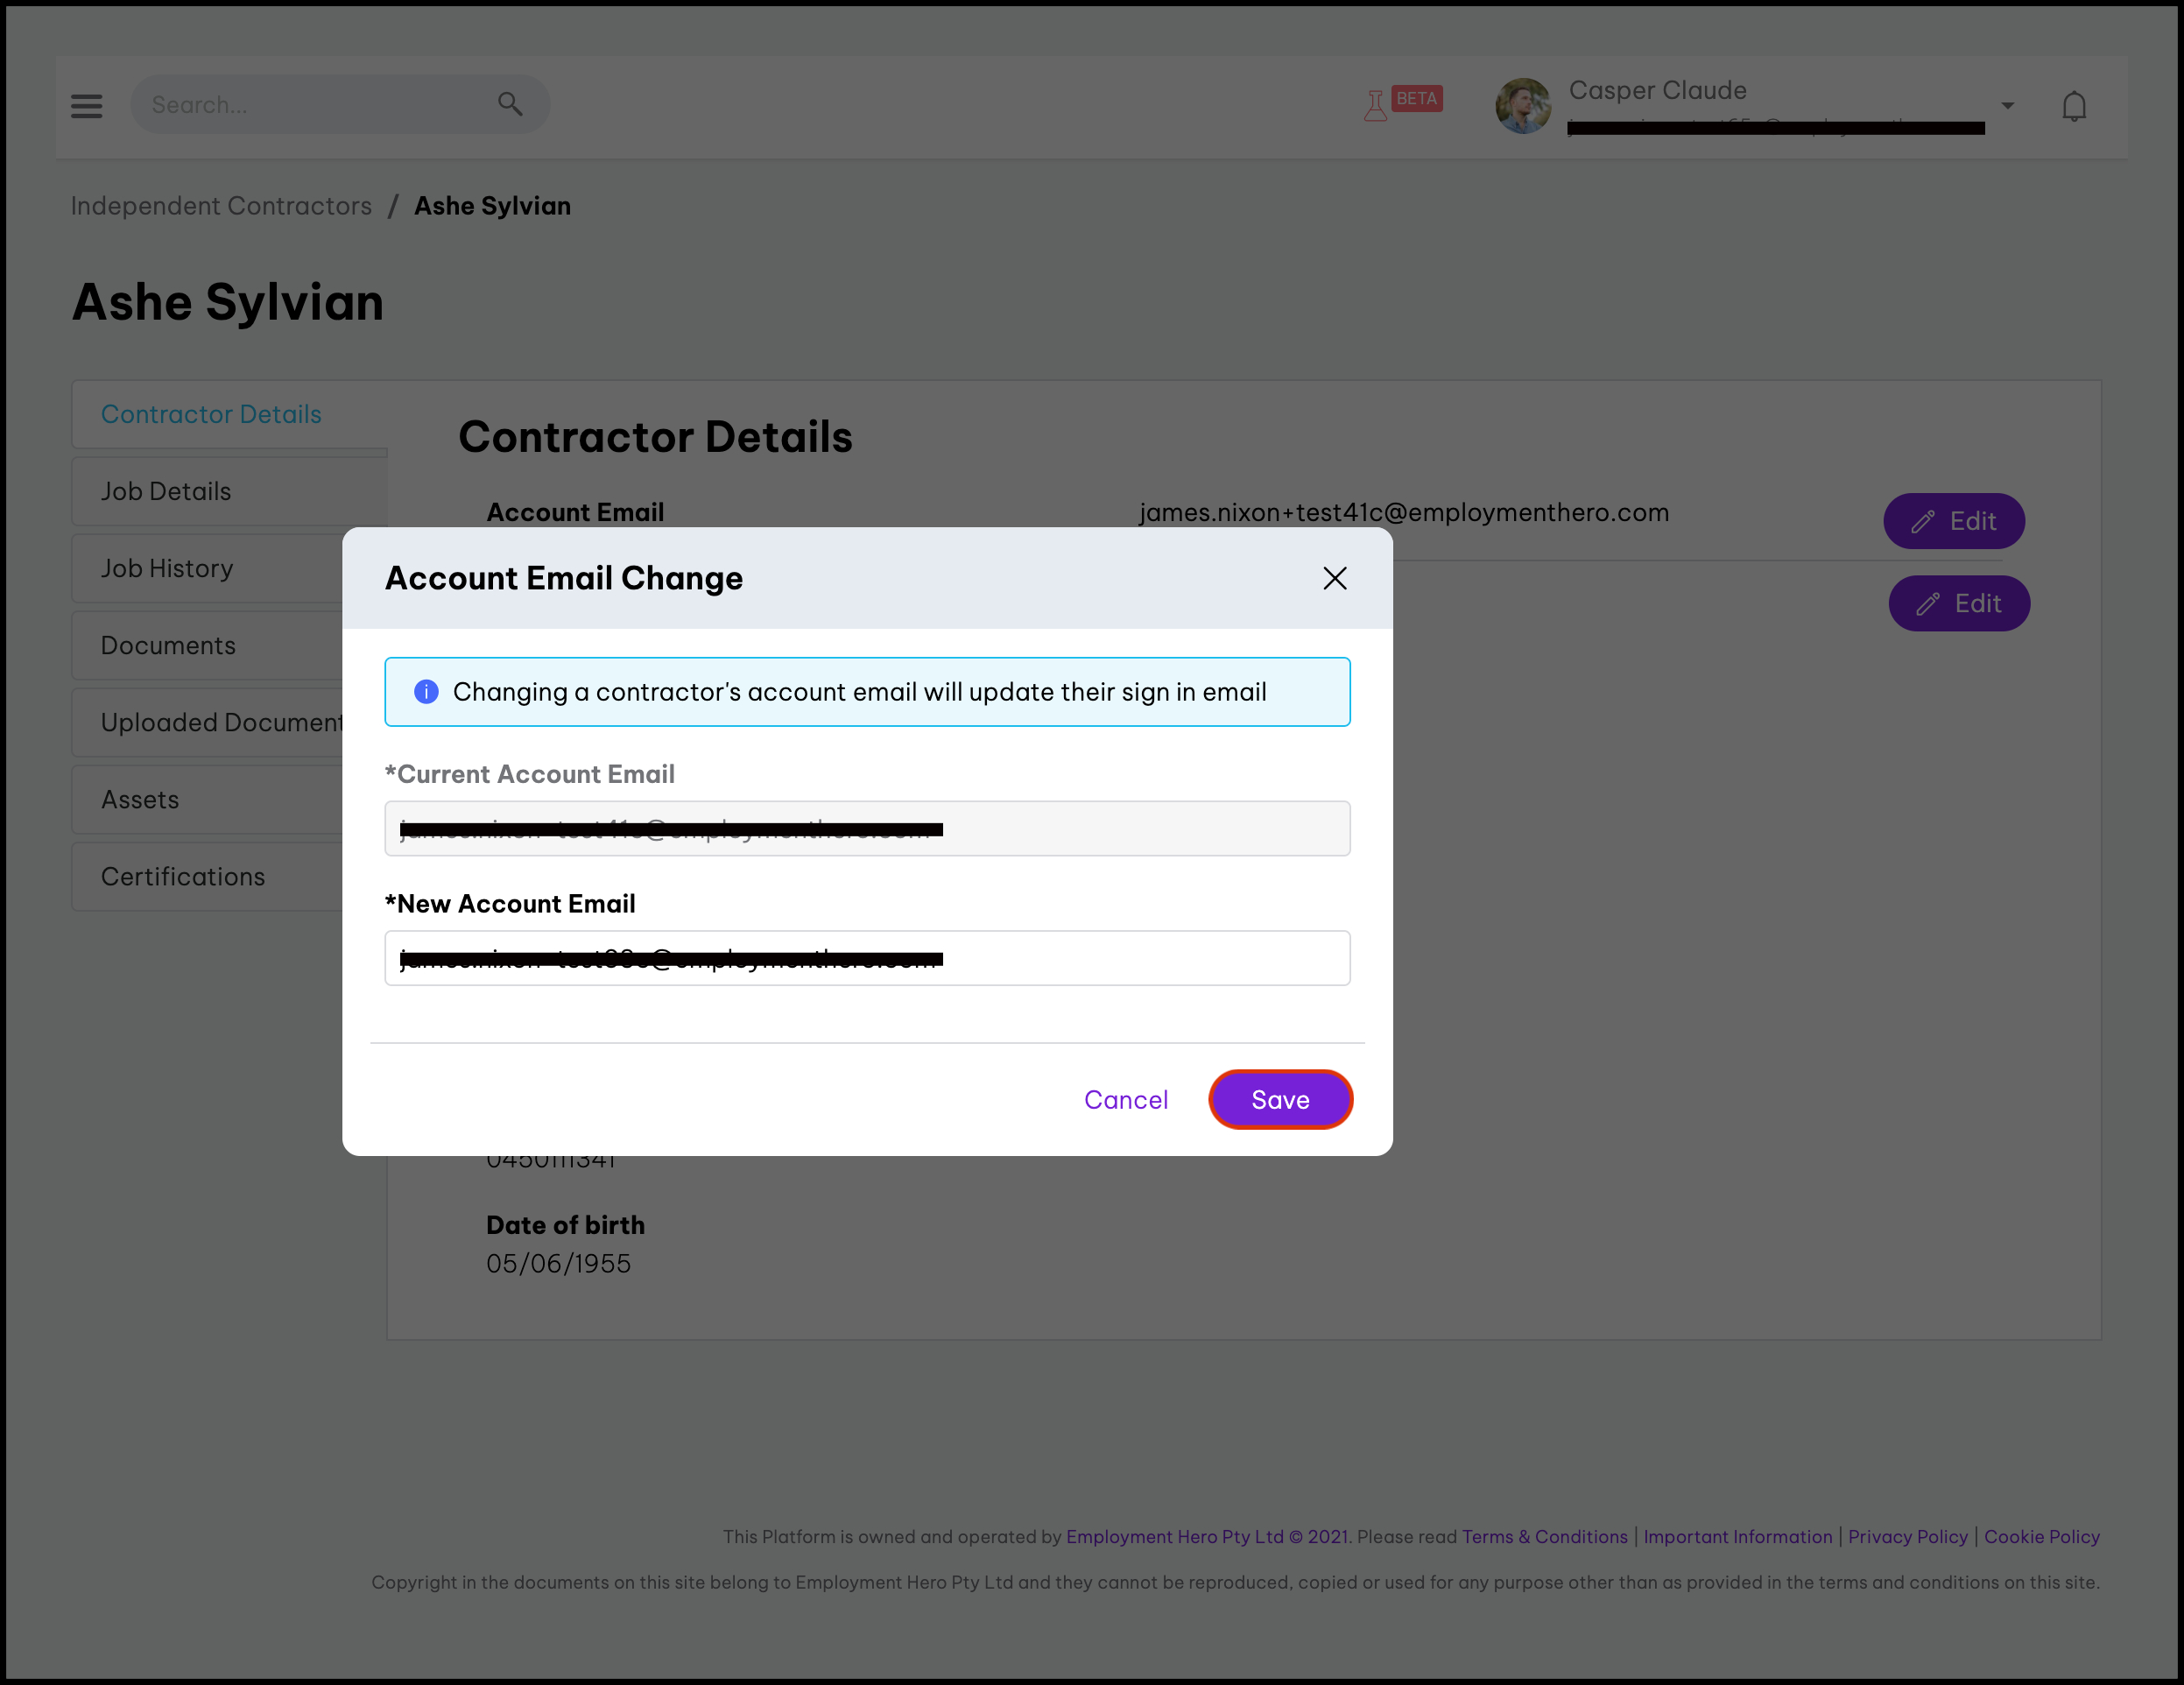Switch to Job Details tab
The height and width of the screenshot is (1685, 2184).
tap(166, 491)
